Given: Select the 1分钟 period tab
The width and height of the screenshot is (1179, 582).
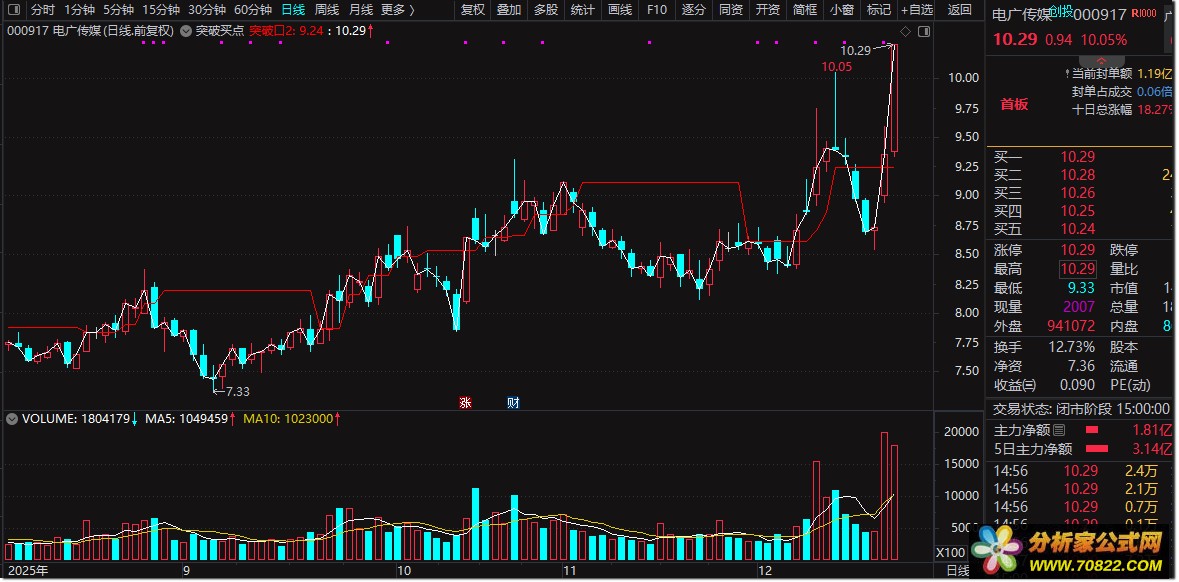Looking at the screenshot, I should (80, 10).
